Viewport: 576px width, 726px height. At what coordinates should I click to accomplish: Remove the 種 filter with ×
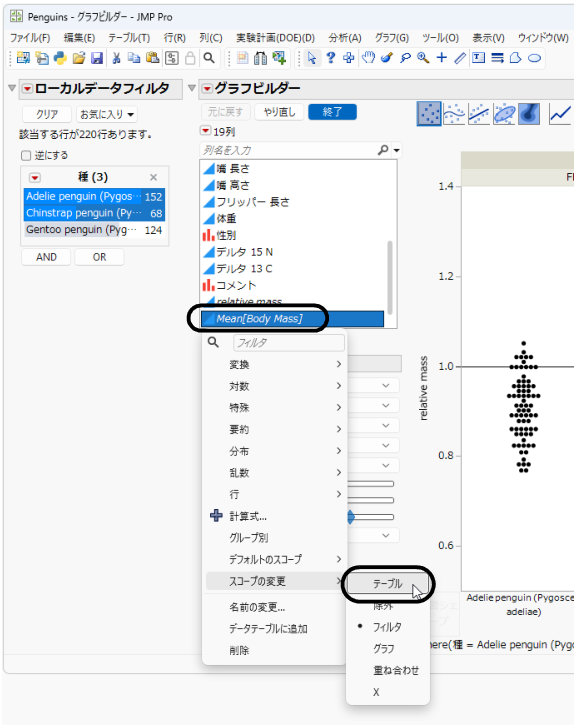(x=153, y=177)
